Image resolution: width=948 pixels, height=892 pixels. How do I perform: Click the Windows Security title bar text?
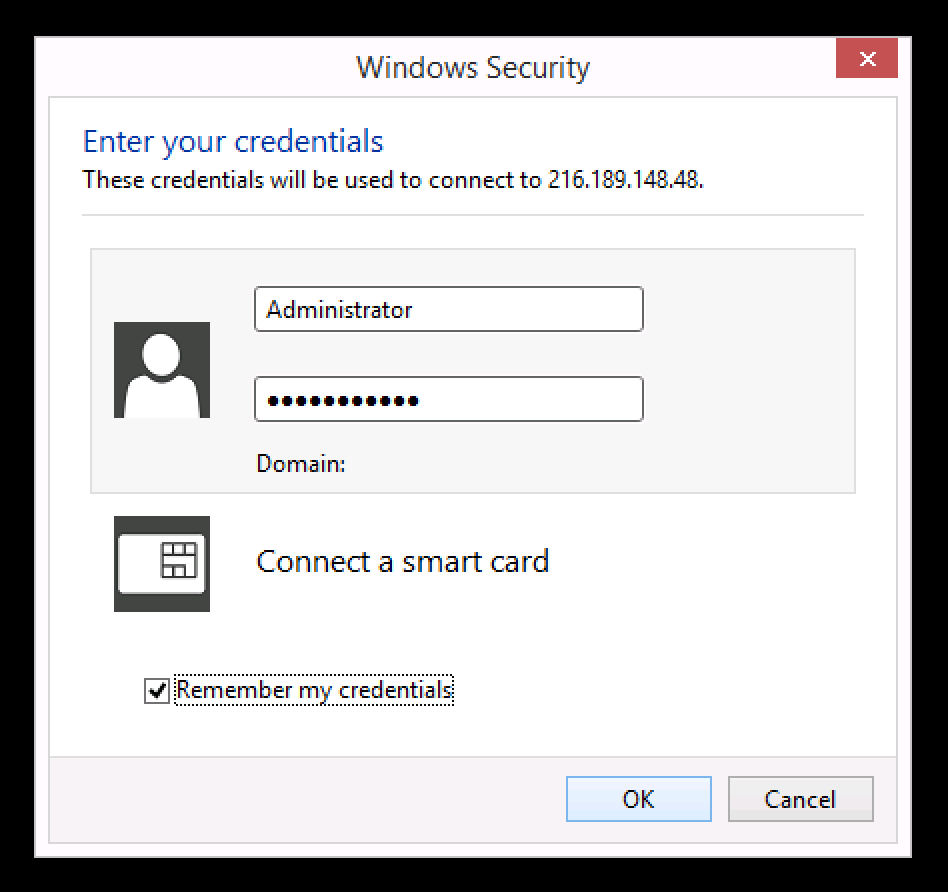[473, 68]
